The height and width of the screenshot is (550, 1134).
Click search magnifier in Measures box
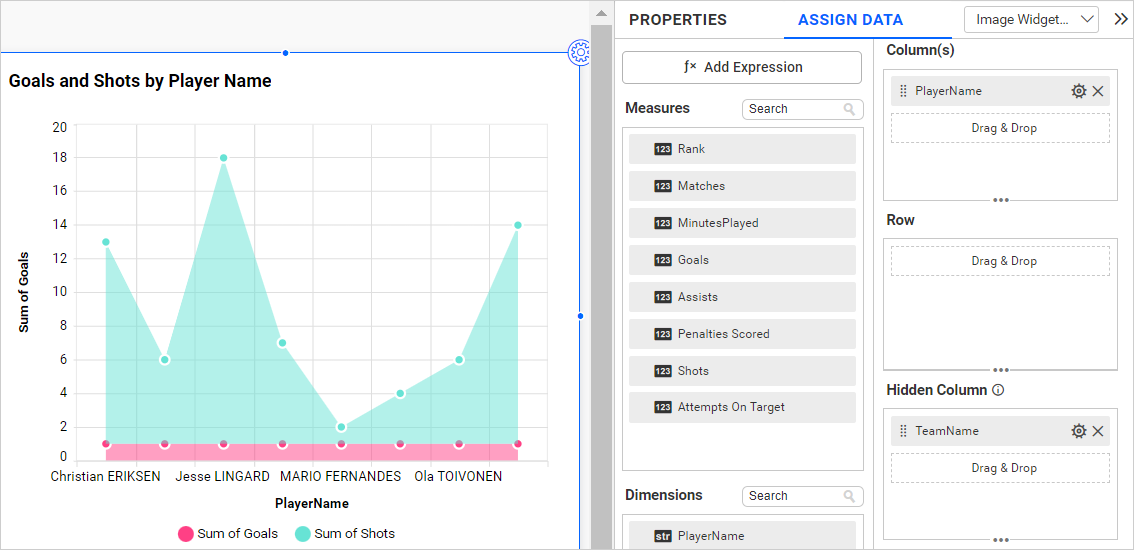point(849,109)
